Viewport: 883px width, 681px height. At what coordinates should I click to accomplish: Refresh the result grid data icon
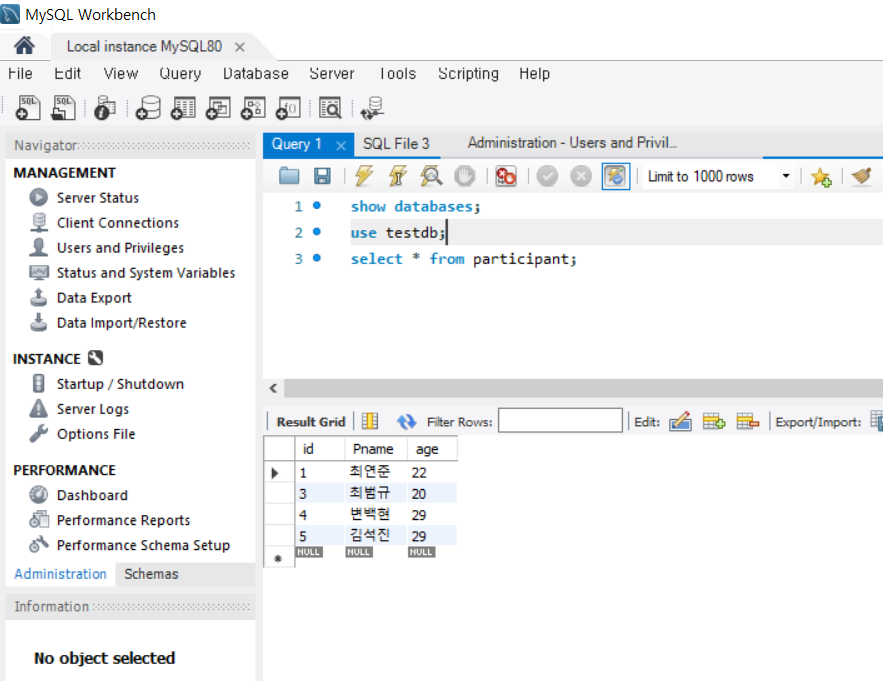(x=406, y=421)
